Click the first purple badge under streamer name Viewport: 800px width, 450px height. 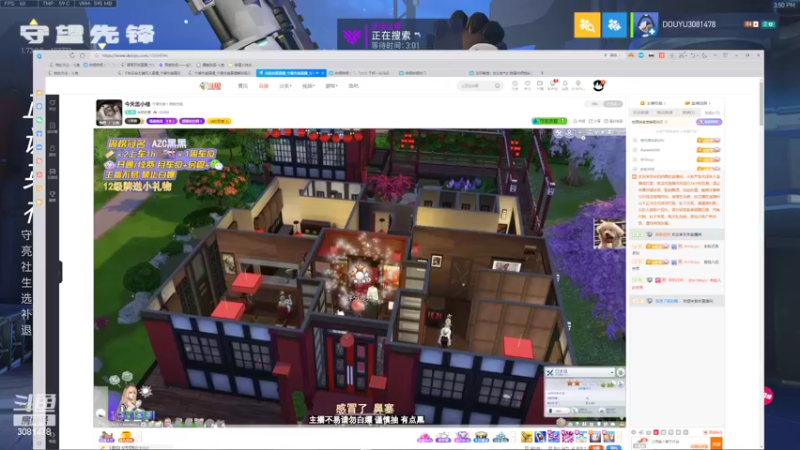[162, 121]
